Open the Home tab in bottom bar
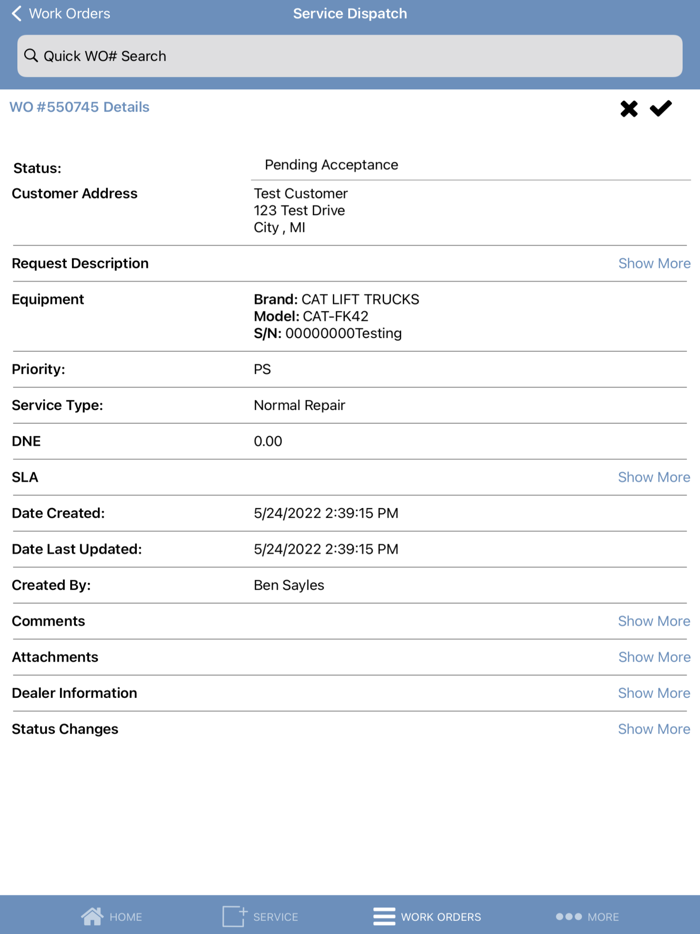The image size is (700, 934). pos(111,915)
